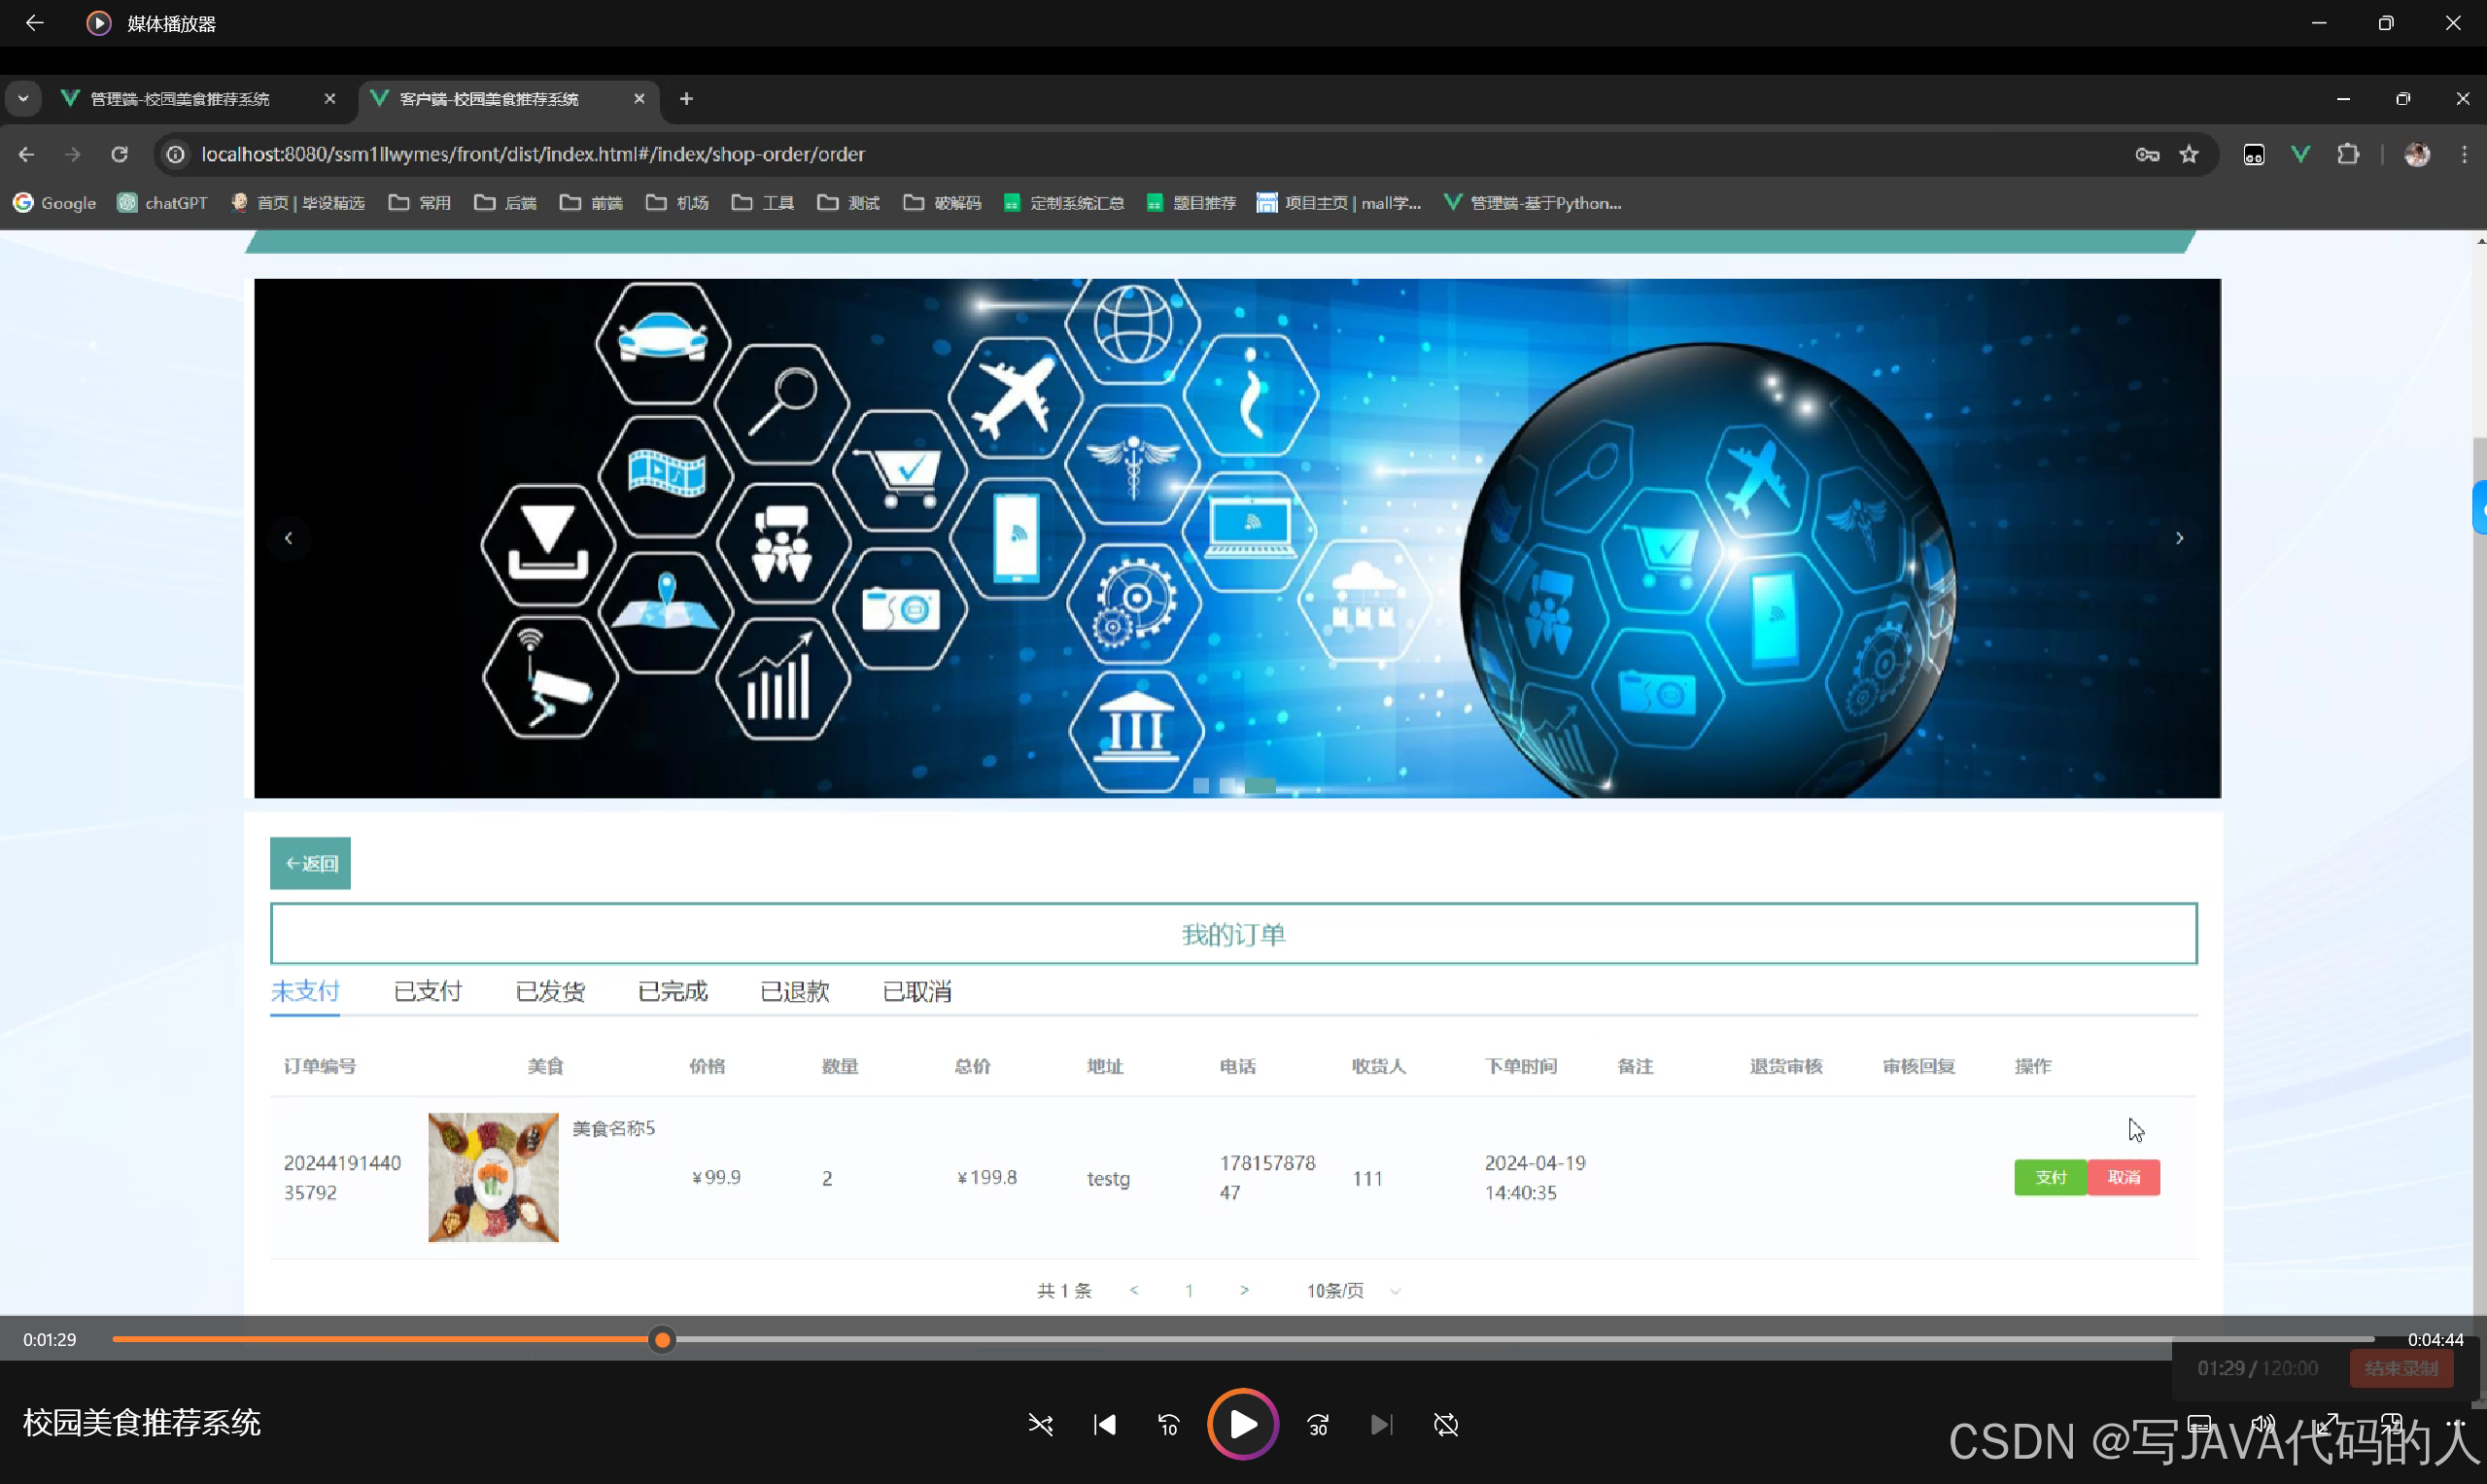Open the 10条/页 page size dropdown
Image resolution: width=2487 pixels, height=1484 pixels.
(x=1352, y=1290)
